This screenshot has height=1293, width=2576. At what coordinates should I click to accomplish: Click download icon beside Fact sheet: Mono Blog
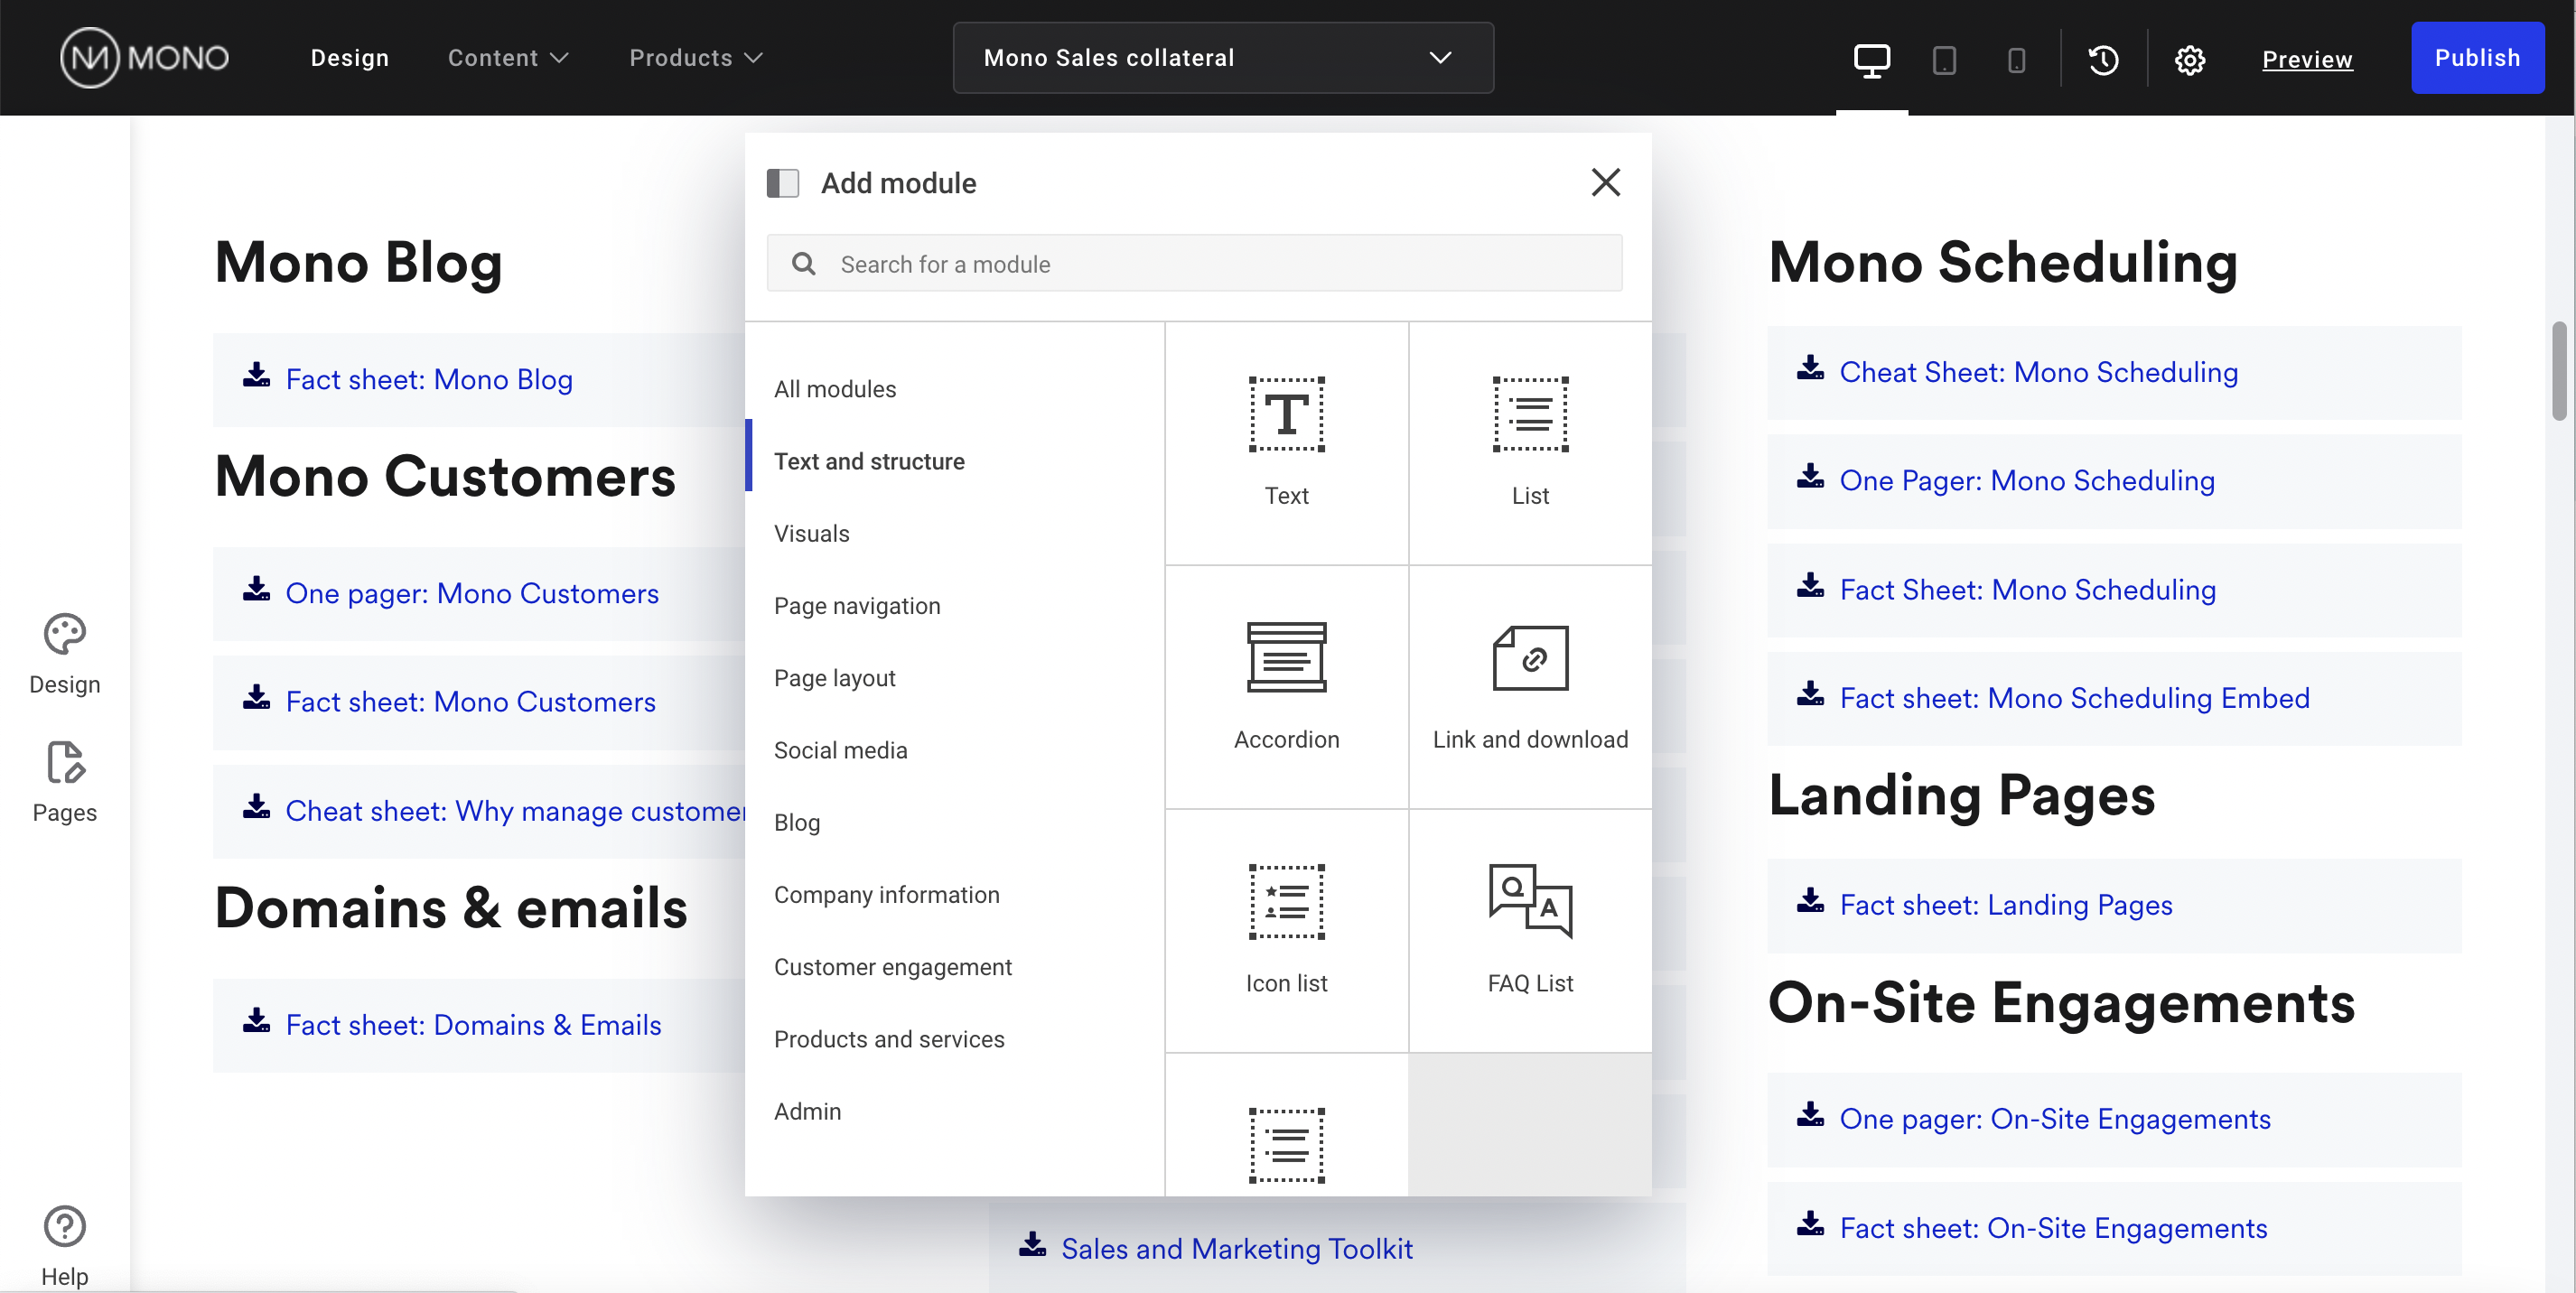point(257,375)
